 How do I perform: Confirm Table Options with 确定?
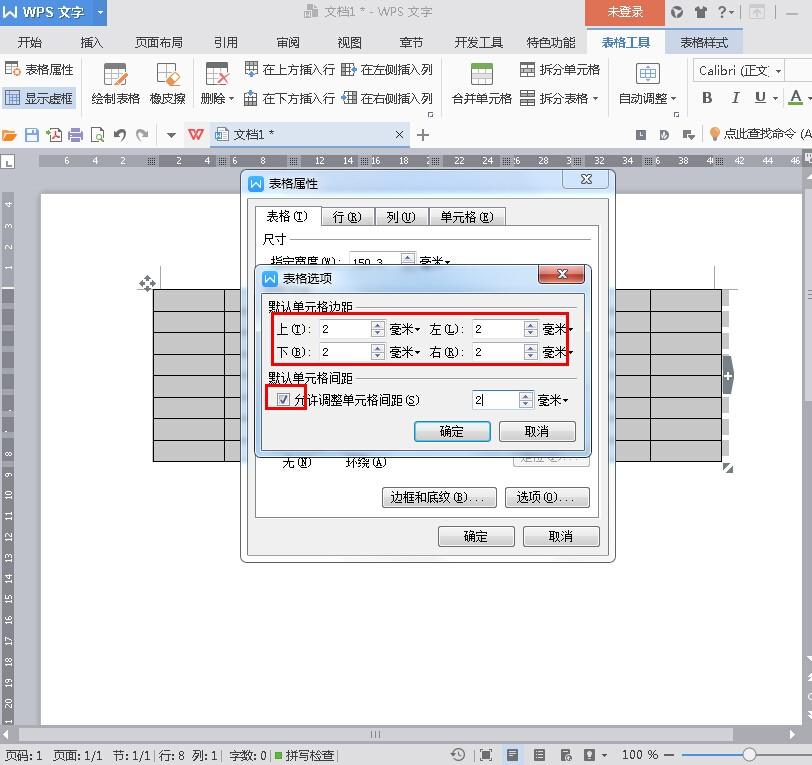click(x=452, y=431)
